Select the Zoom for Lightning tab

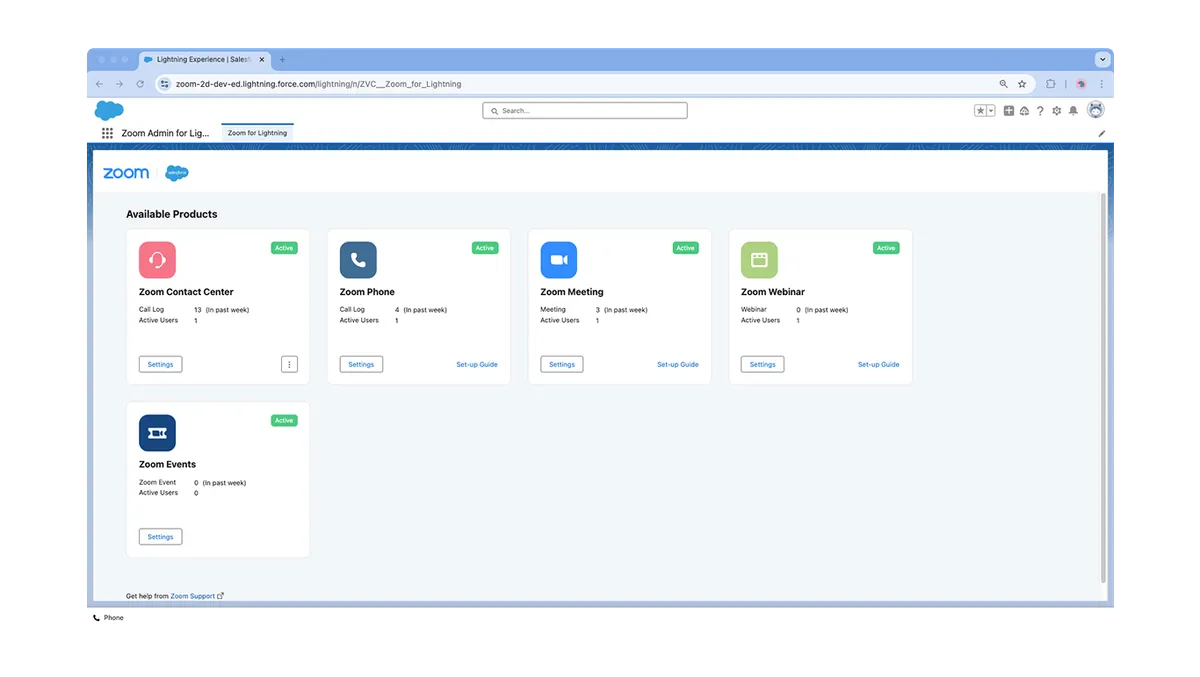(257, 133)
